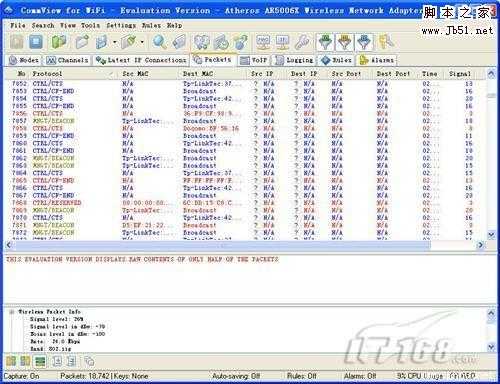
Task: Open Find with the magnifying glass icon
Action: pyautogui.click(x=160, y=42)
